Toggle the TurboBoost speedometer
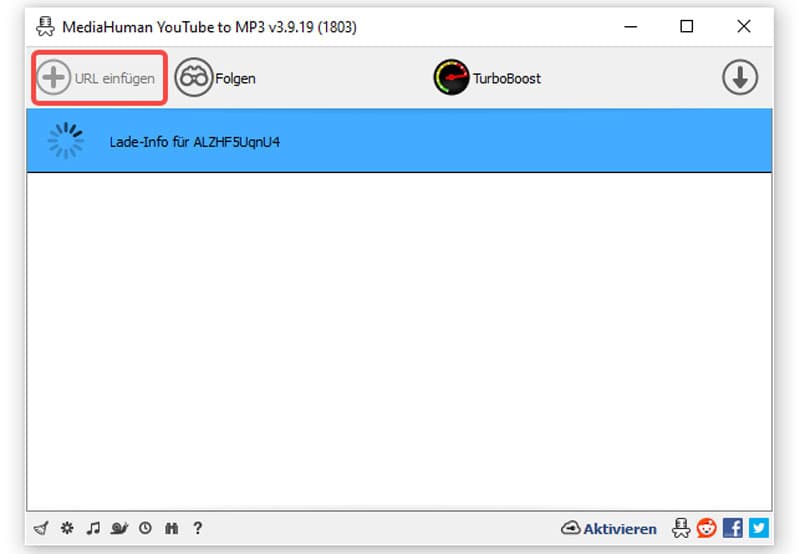Image resolution: width=800 pixels, height=554 pixels. tap(487, 78)
